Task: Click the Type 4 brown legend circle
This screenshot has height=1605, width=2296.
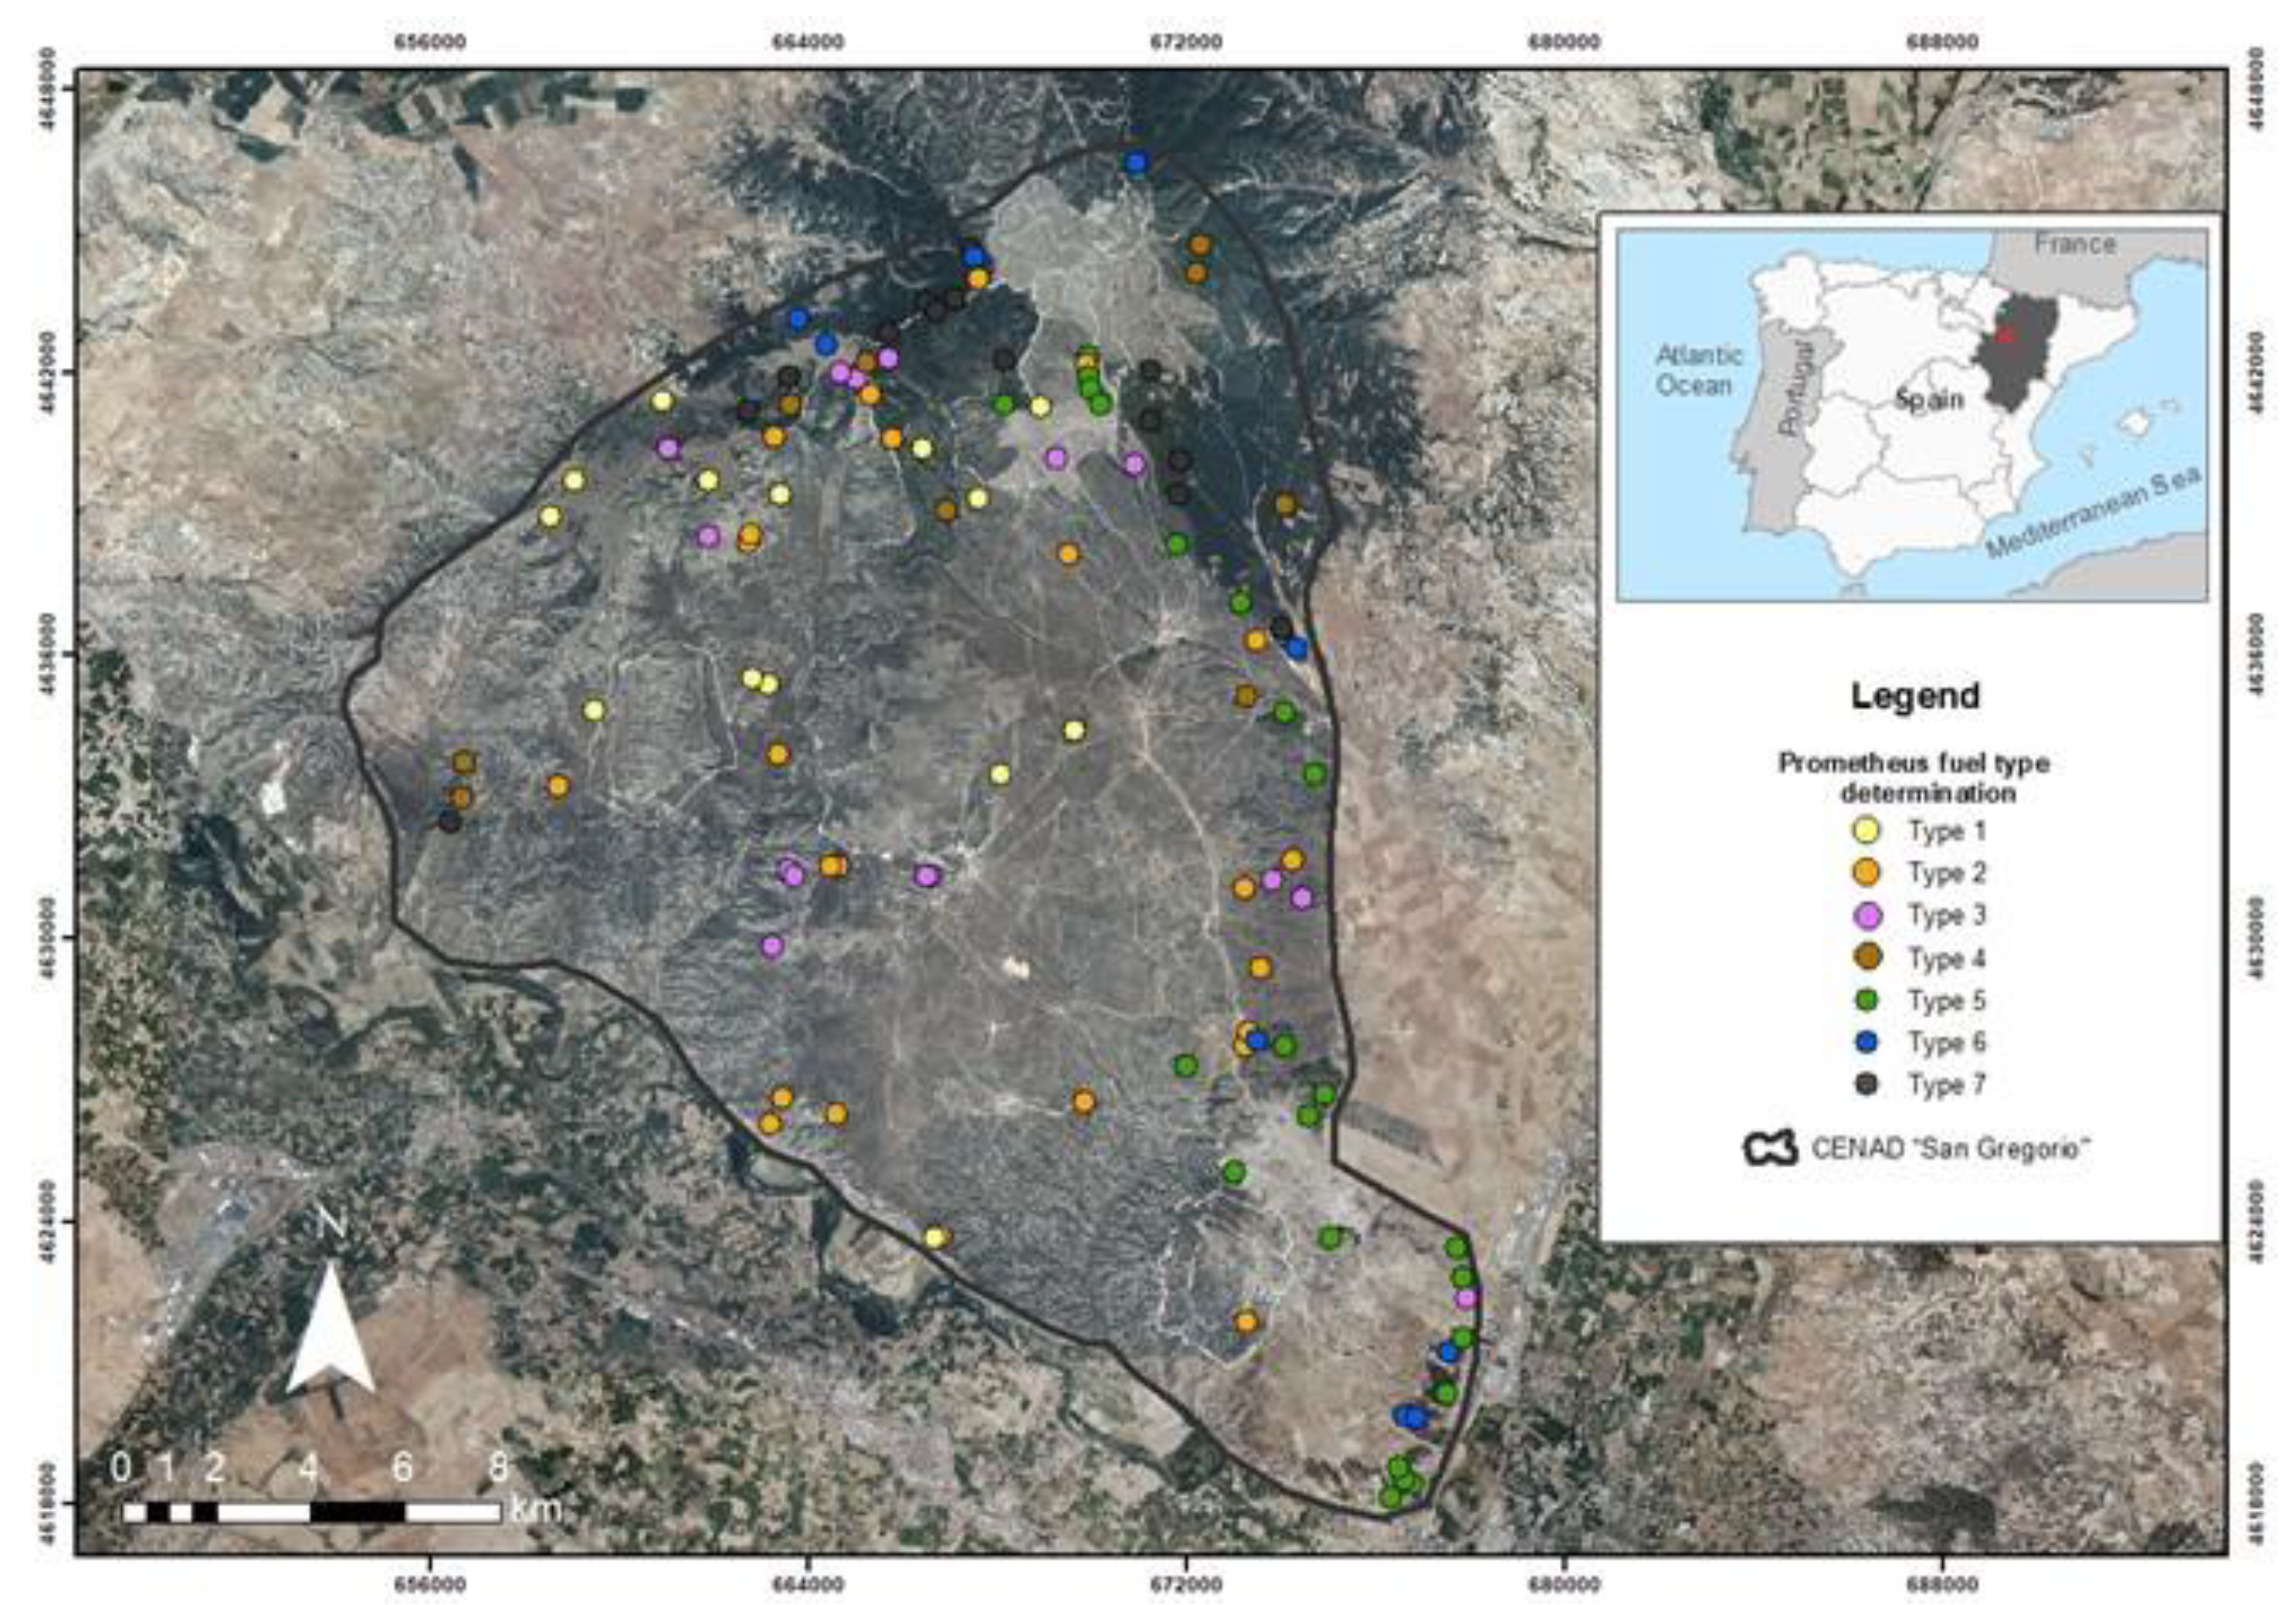Action: coord(1866,957)
